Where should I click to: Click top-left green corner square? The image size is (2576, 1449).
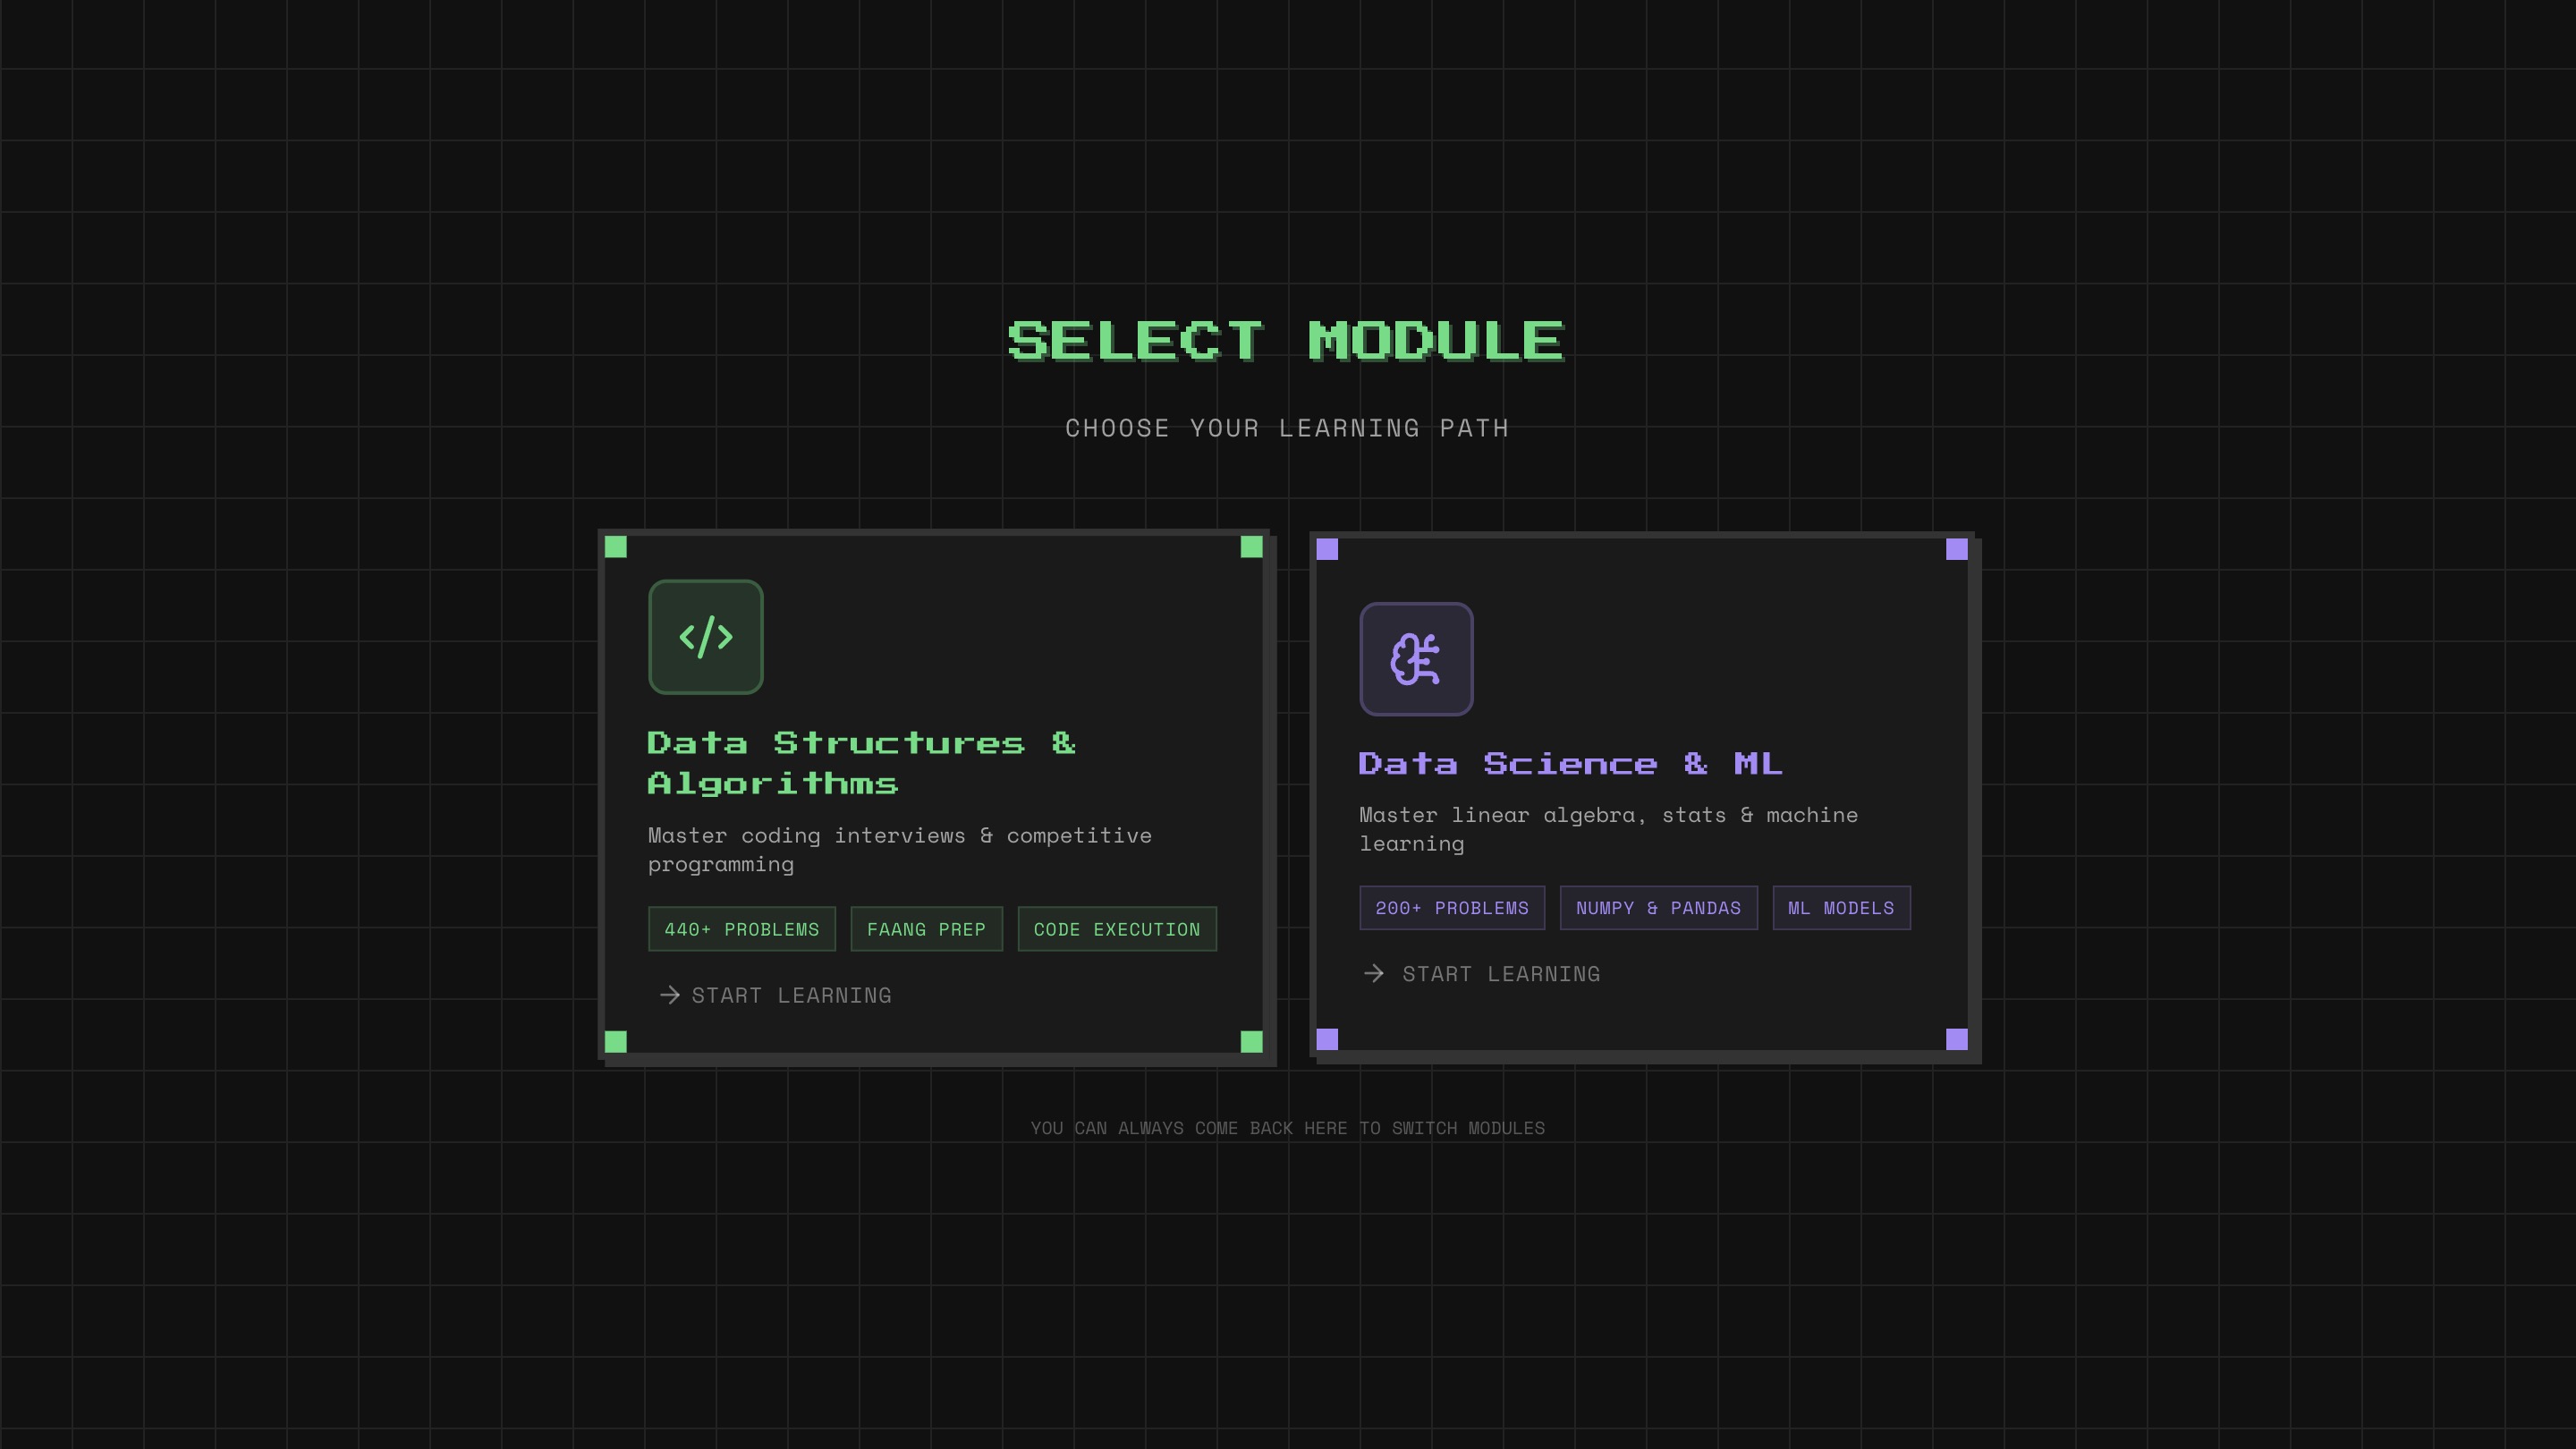point(616,547)
